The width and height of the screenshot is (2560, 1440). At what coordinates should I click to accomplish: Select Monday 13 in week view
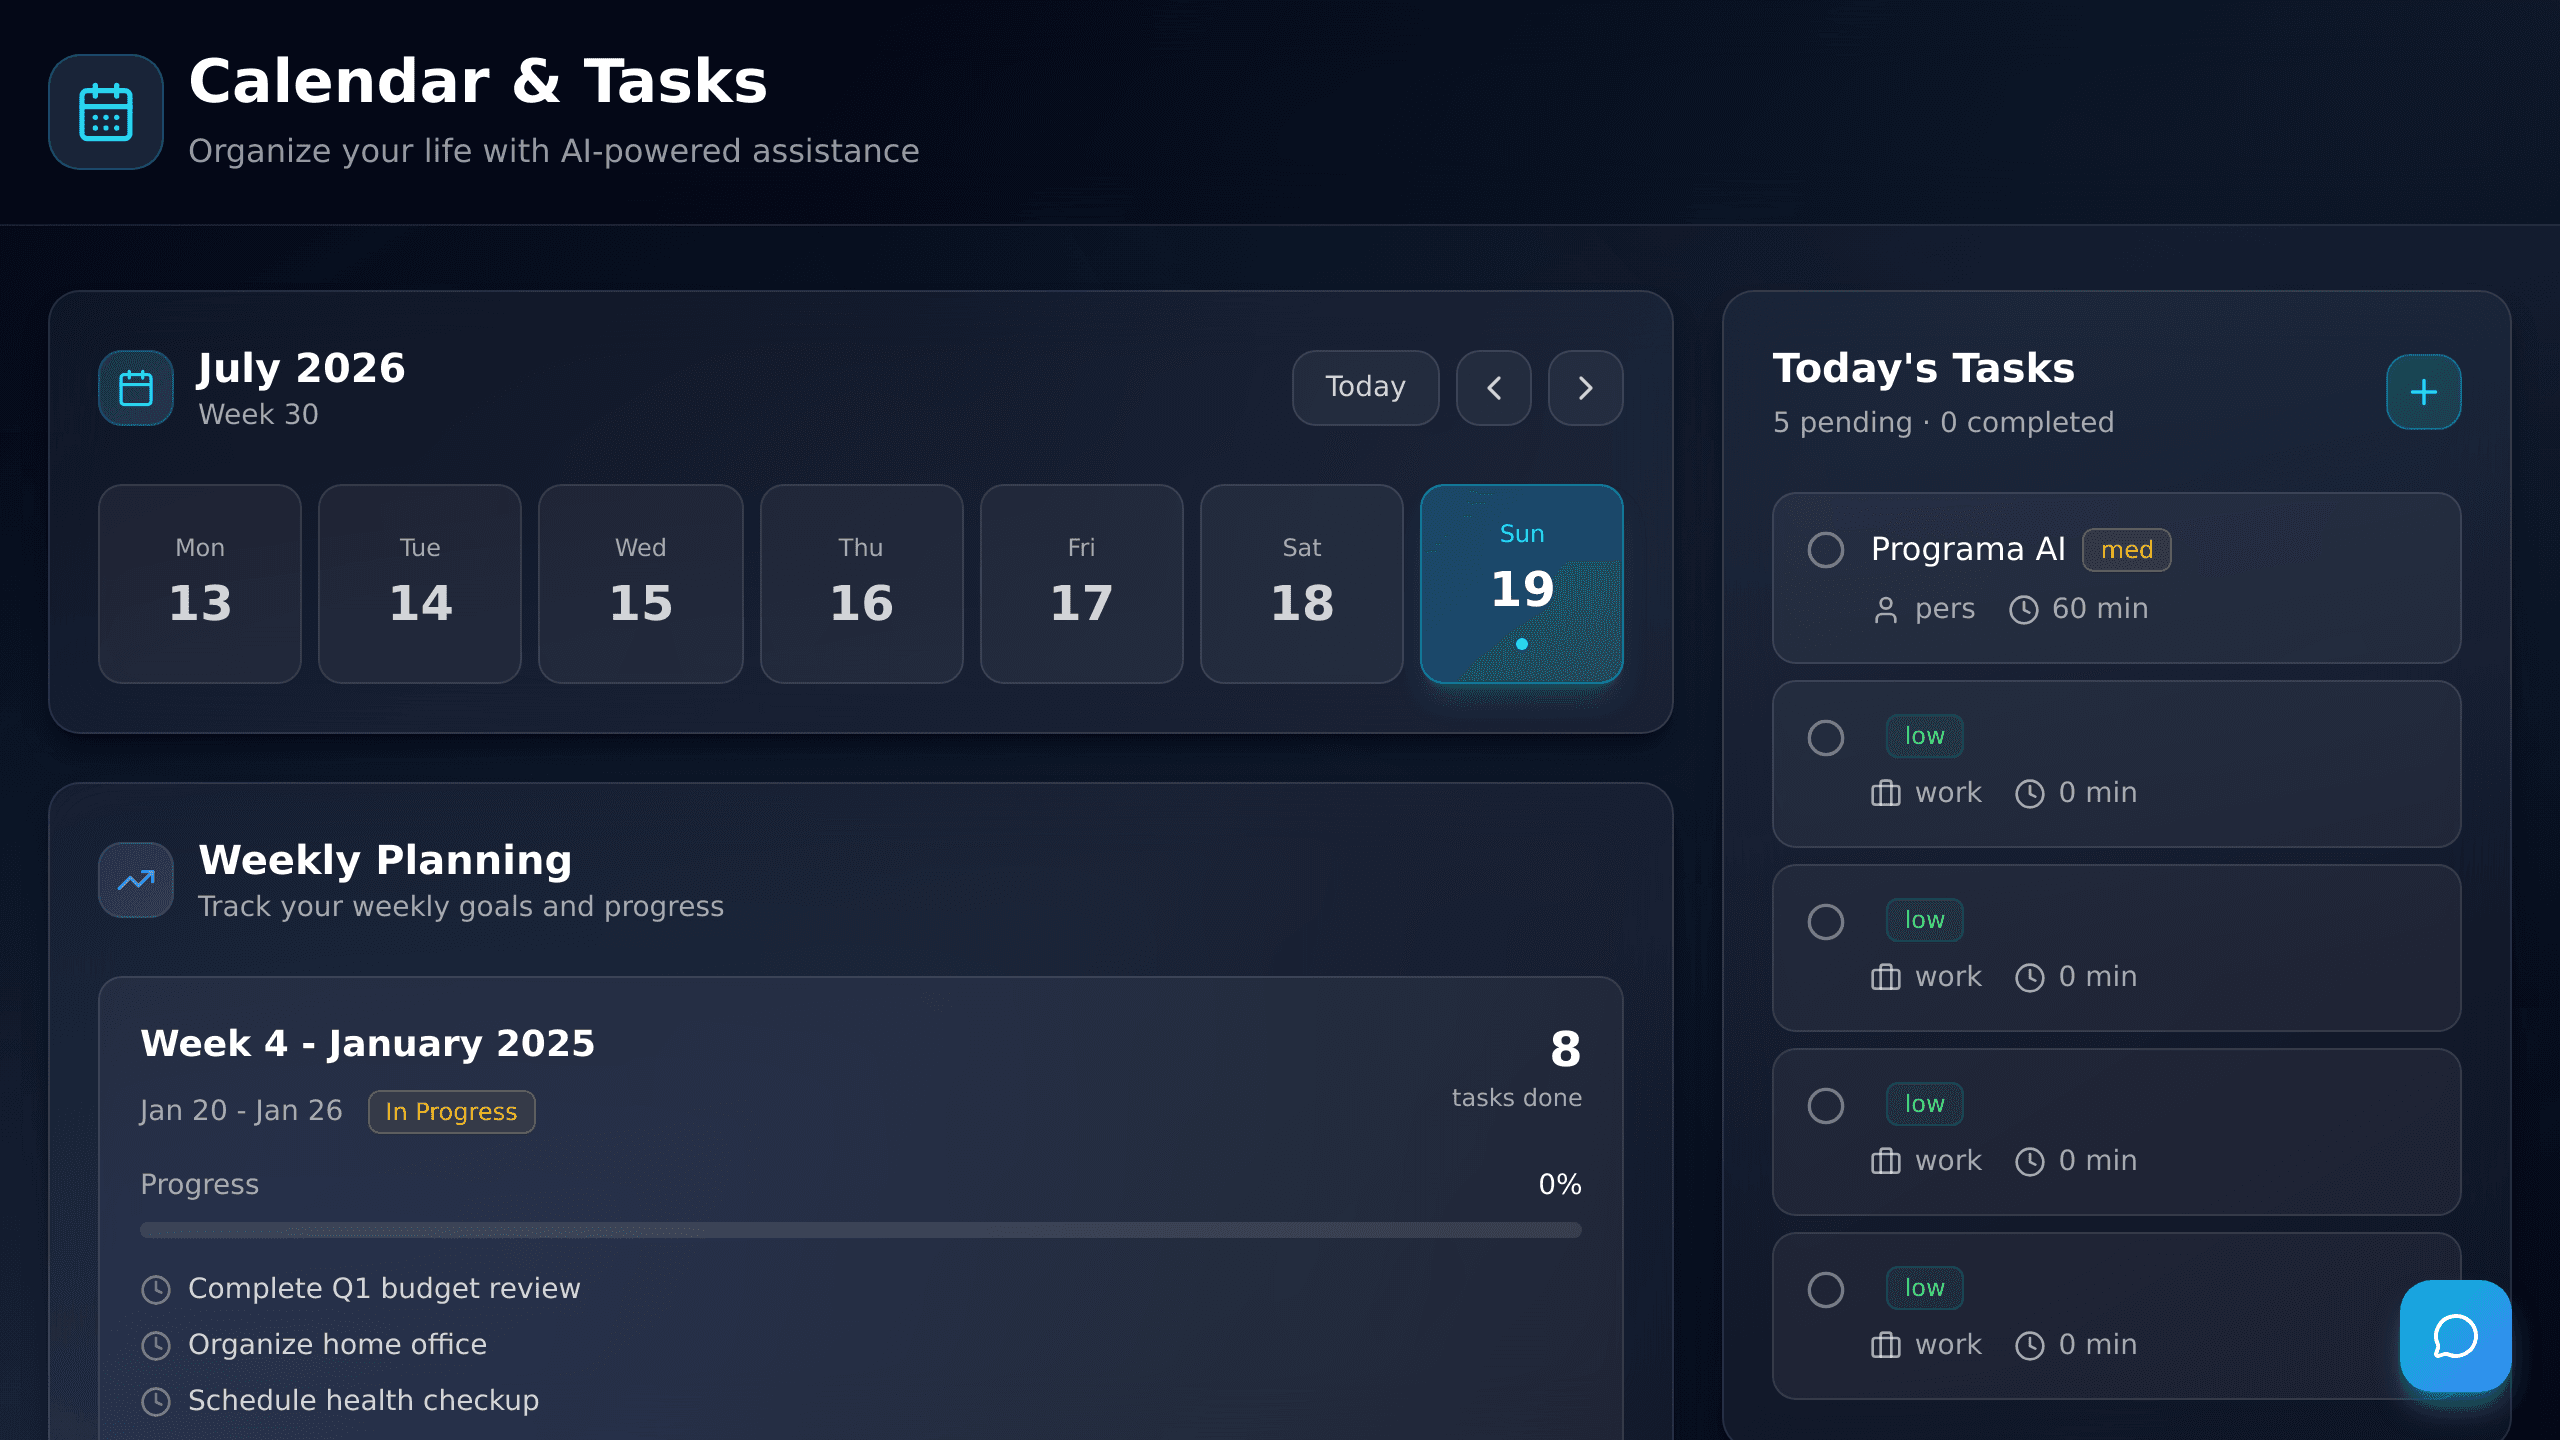coord(200,584)
